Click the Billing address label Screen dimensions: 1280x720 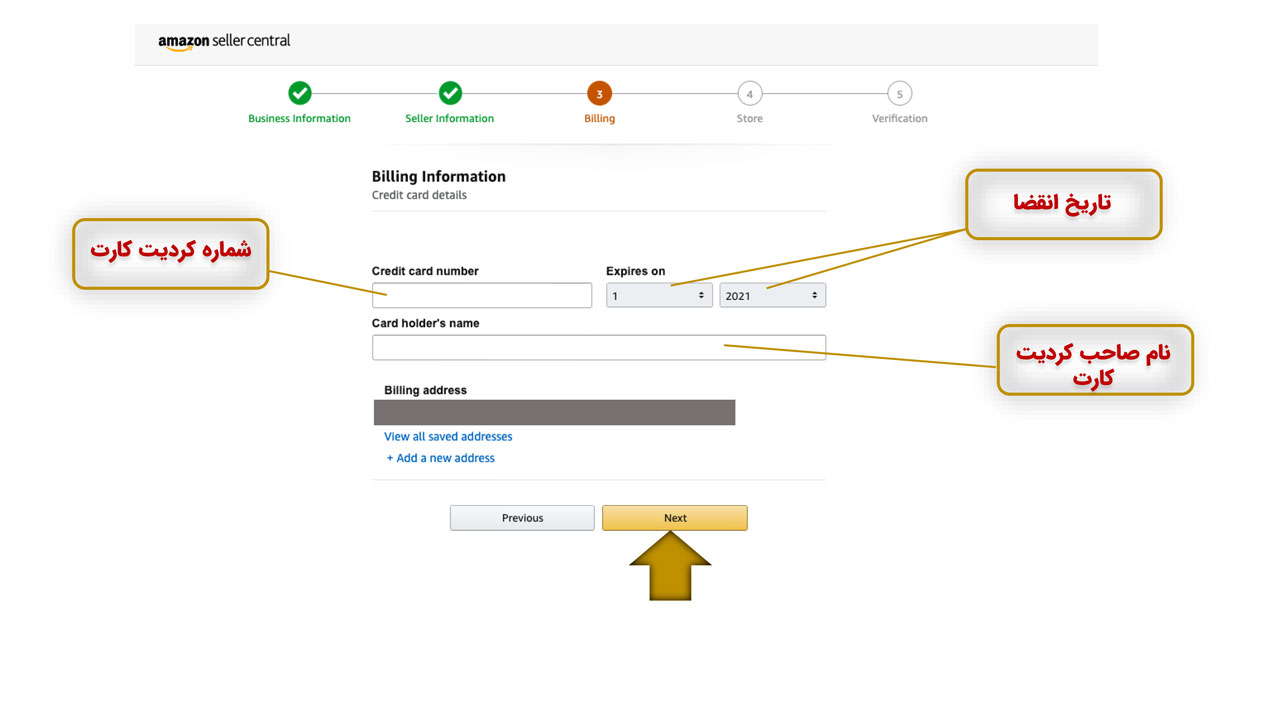[425, 390]
